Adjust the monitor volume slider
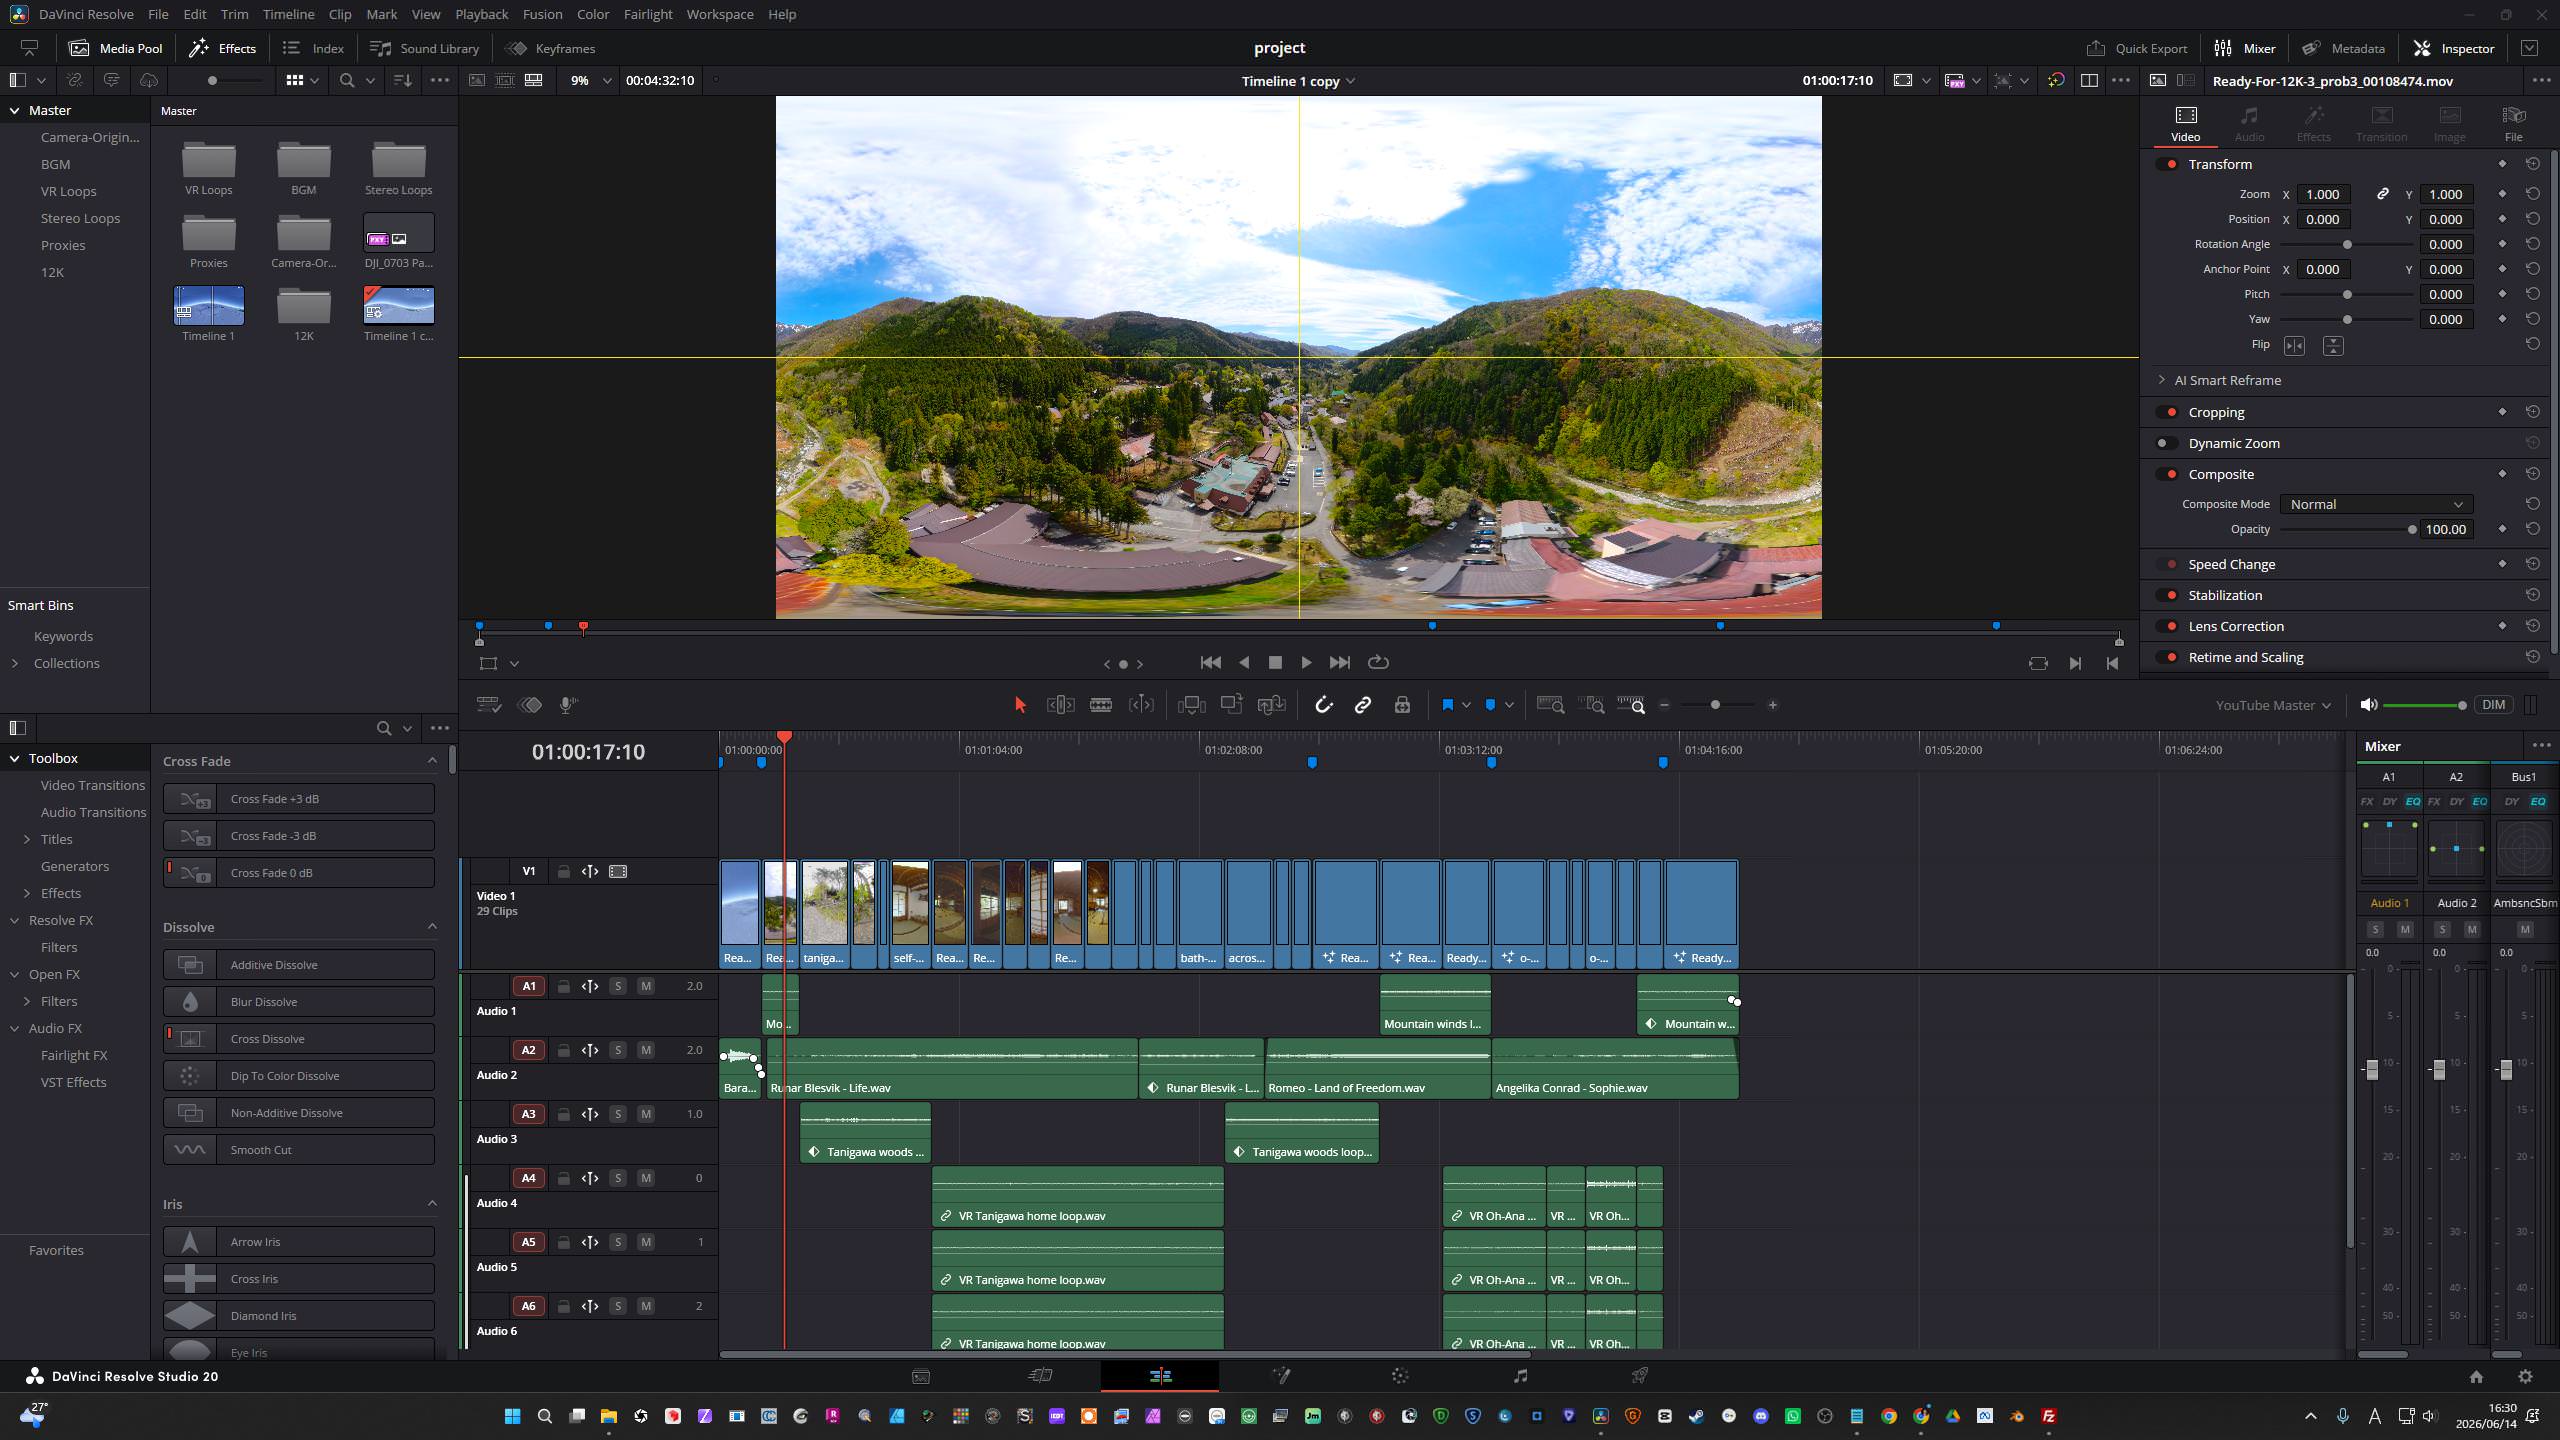Image resolution: width=2560 pixels, height=1440 pixels. [x=2424, y=705]
